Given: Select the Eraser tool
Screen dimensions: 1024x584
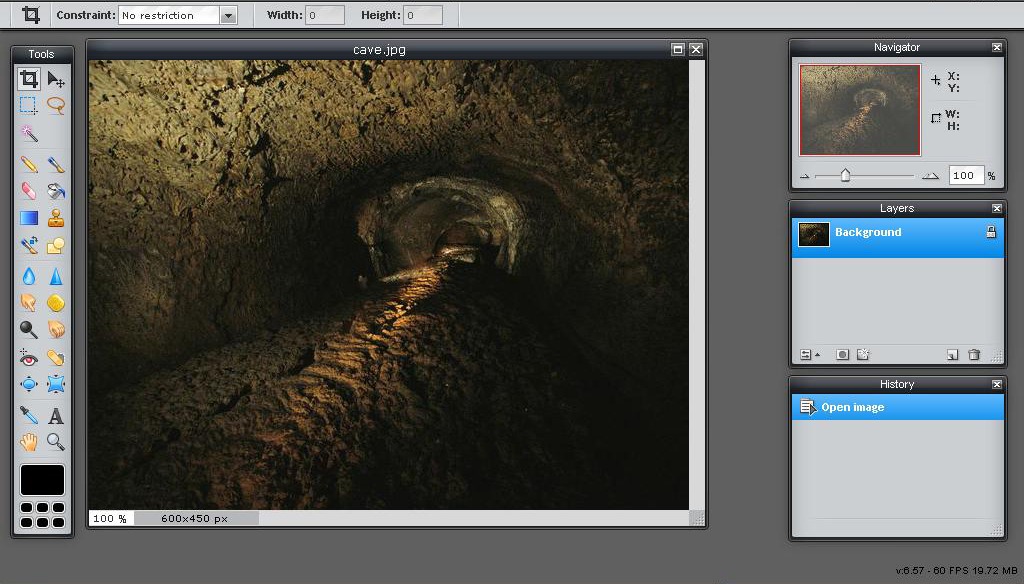Looking at the screenshot, I should click(29, 190).
